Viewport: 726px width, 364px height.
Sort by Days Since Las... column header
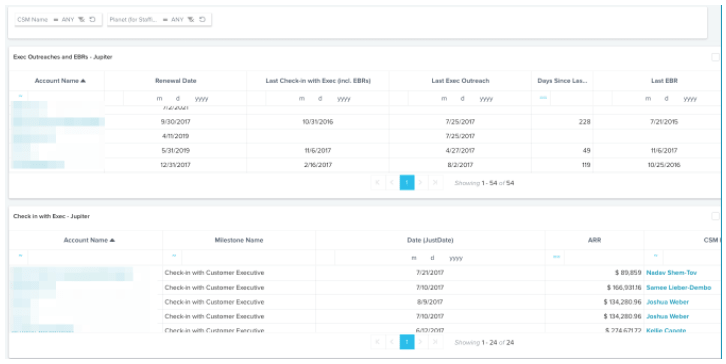tap(562, 81)
